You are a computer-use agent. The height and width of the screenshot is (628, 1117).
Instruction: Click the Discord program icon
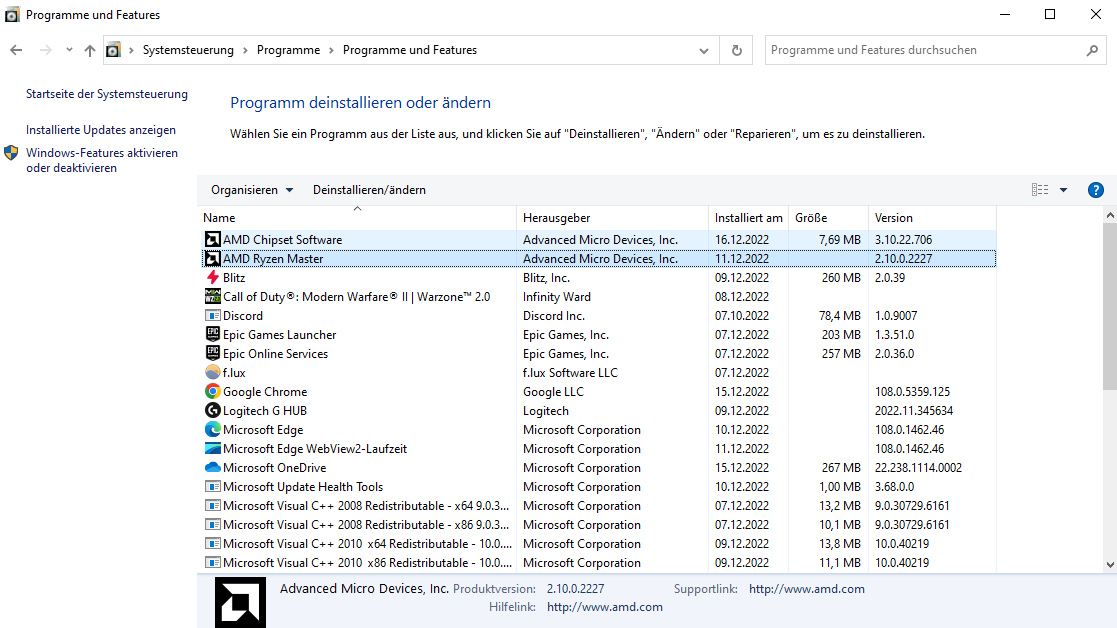212,316
